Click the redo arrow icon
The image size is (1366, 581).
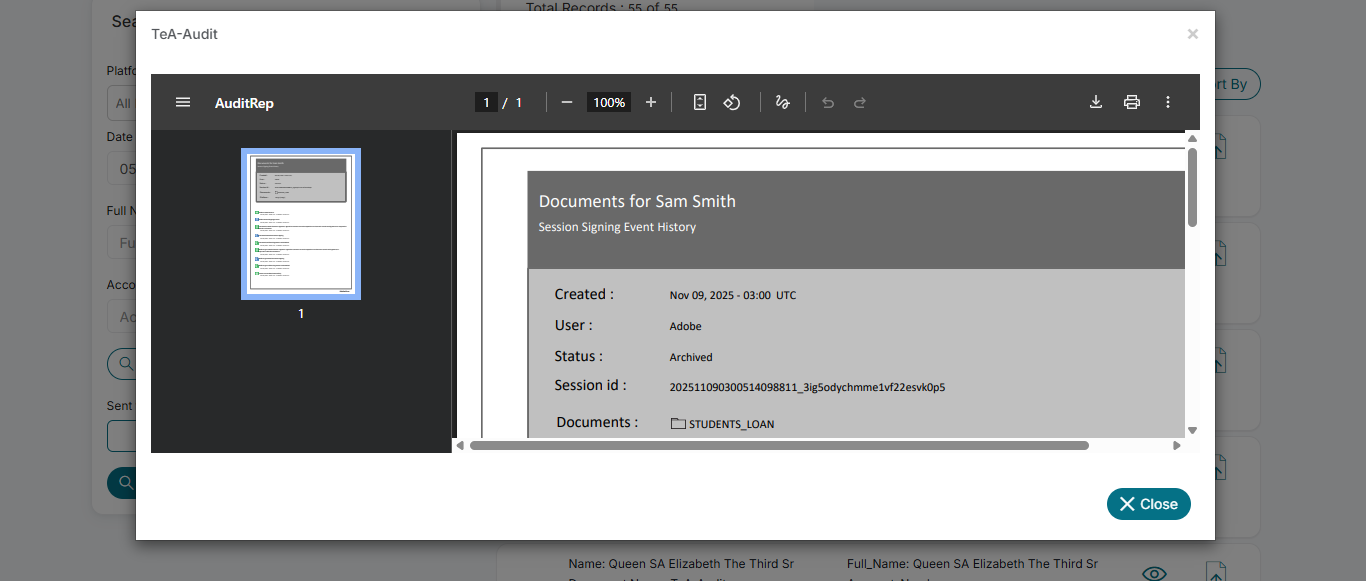pyautogui.click(x=860, y=102)
